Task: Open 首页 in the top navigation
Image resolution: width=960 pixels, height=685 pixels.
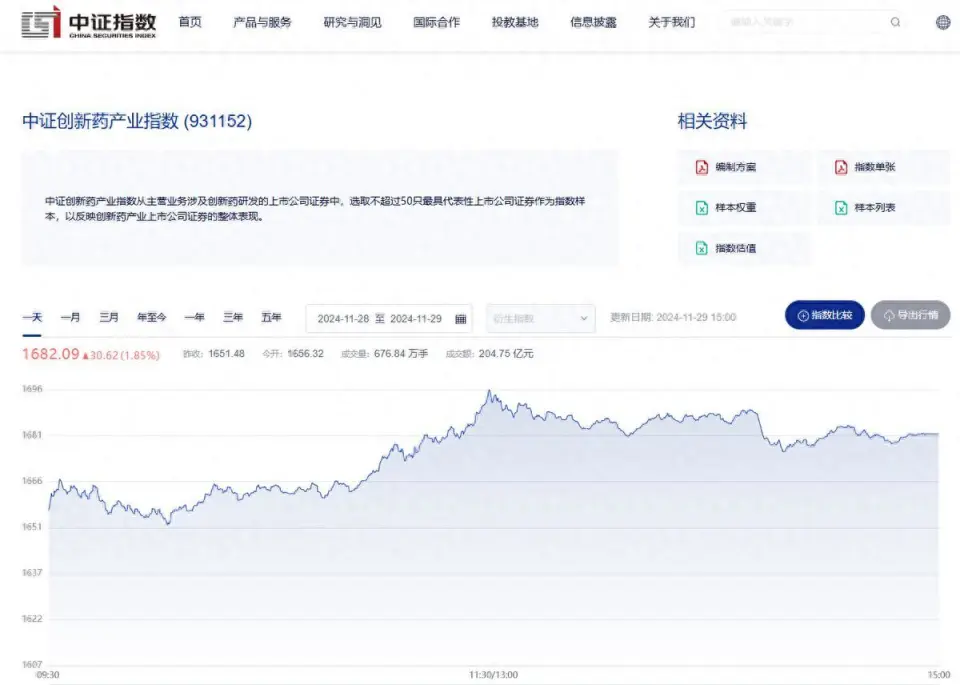Action: 190,22
